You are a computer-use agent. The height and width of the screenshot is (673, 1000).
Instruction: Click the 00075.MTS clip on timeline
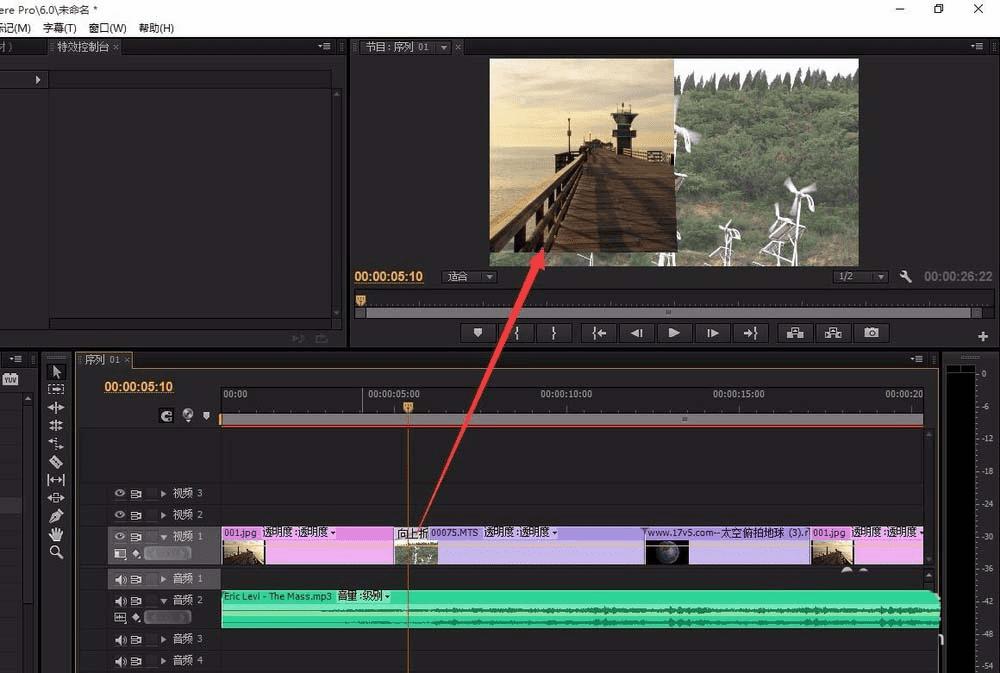coord(540,548)
